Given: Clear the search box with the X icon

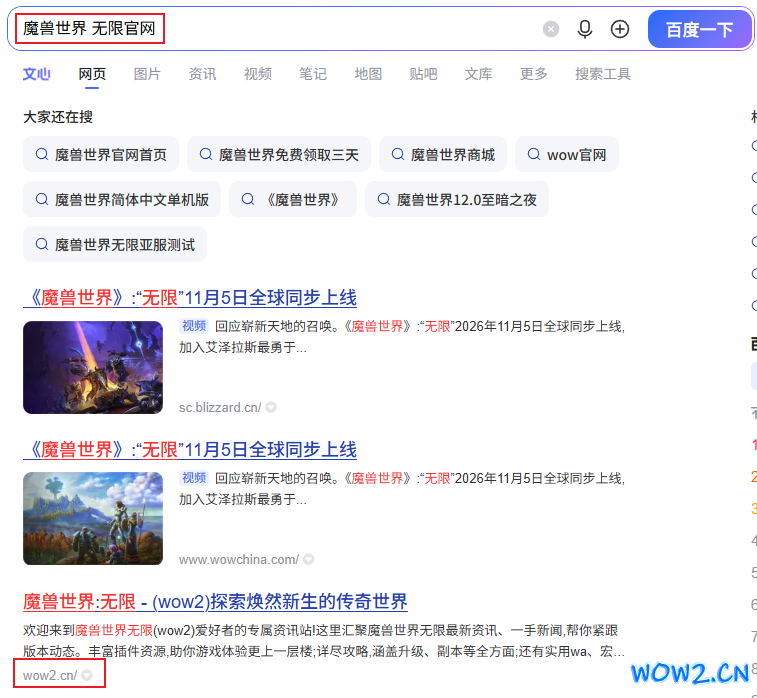Looking at the screenshot, I should click(x=550, y=29).
